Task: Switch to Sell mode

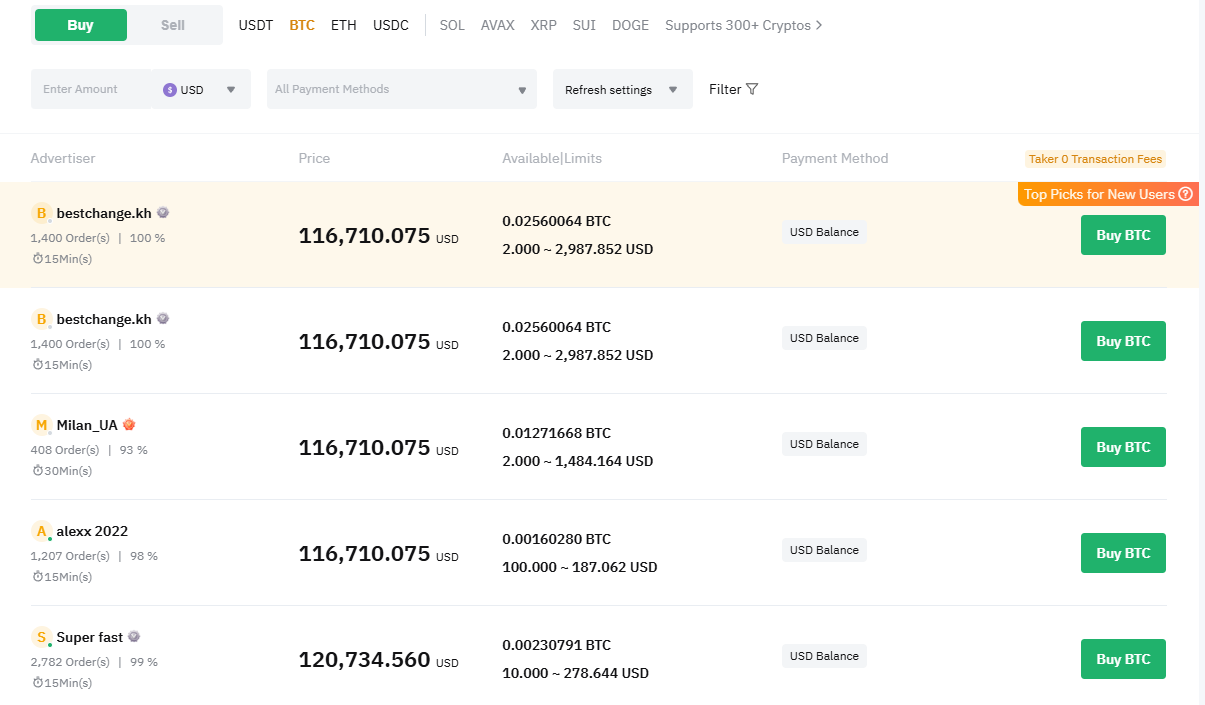Action: (171, 22)
